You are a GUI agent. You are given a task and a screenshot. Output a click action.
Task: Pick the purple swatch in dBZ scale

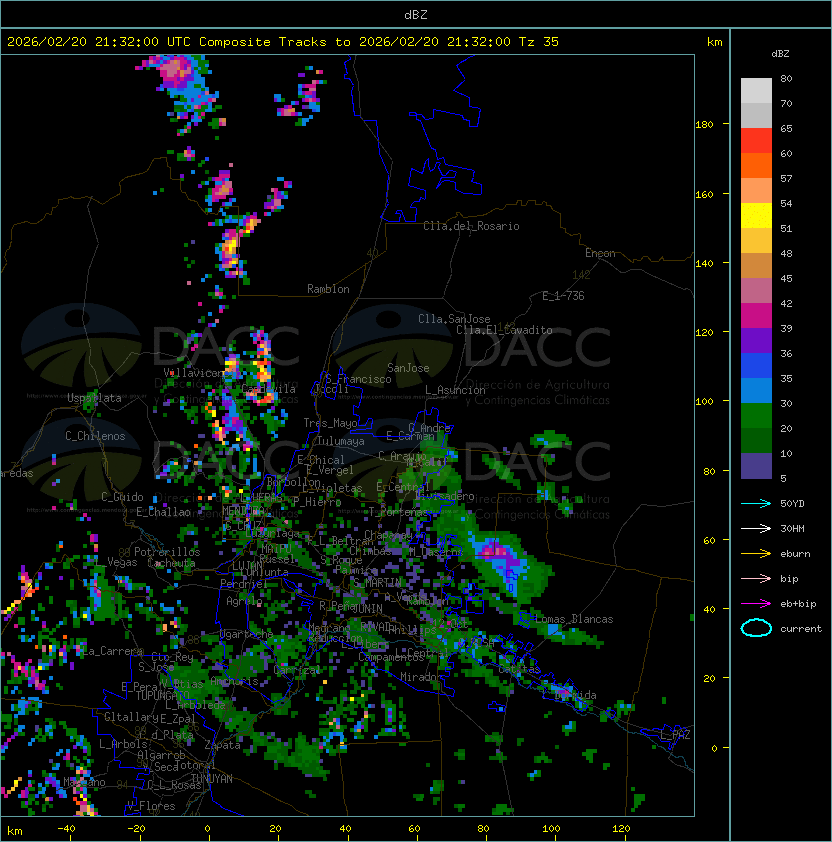[756, 341]
